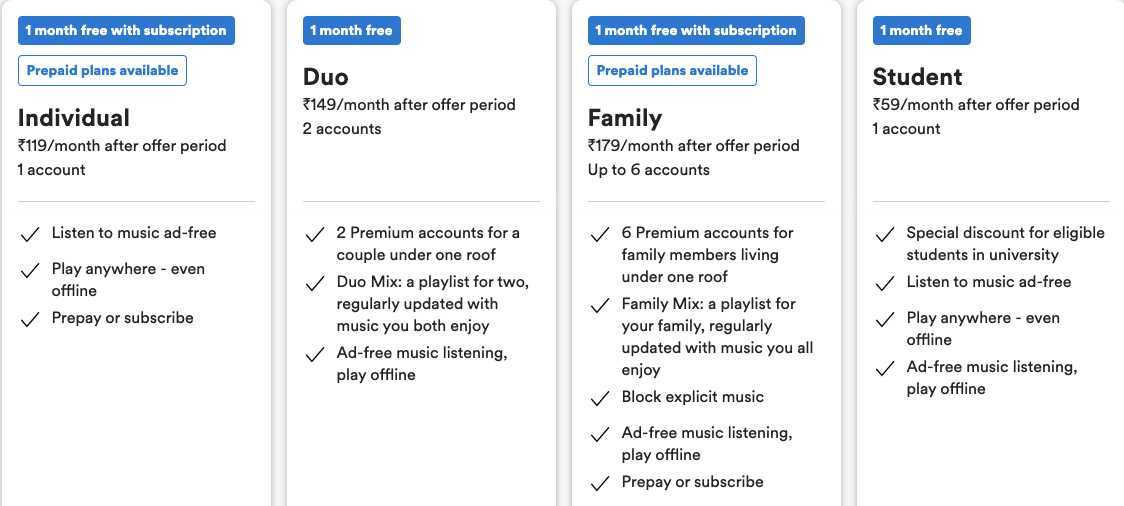Click '1 month free' badge on Duo plan
This screenshot has height=506, width=1124.
tap(351, 30)
